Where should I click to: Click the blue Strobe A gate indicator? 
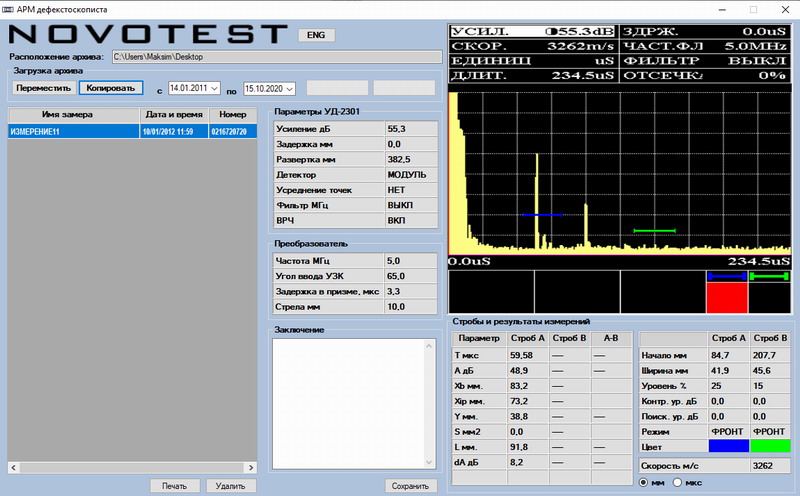click(x=727, y=276)
